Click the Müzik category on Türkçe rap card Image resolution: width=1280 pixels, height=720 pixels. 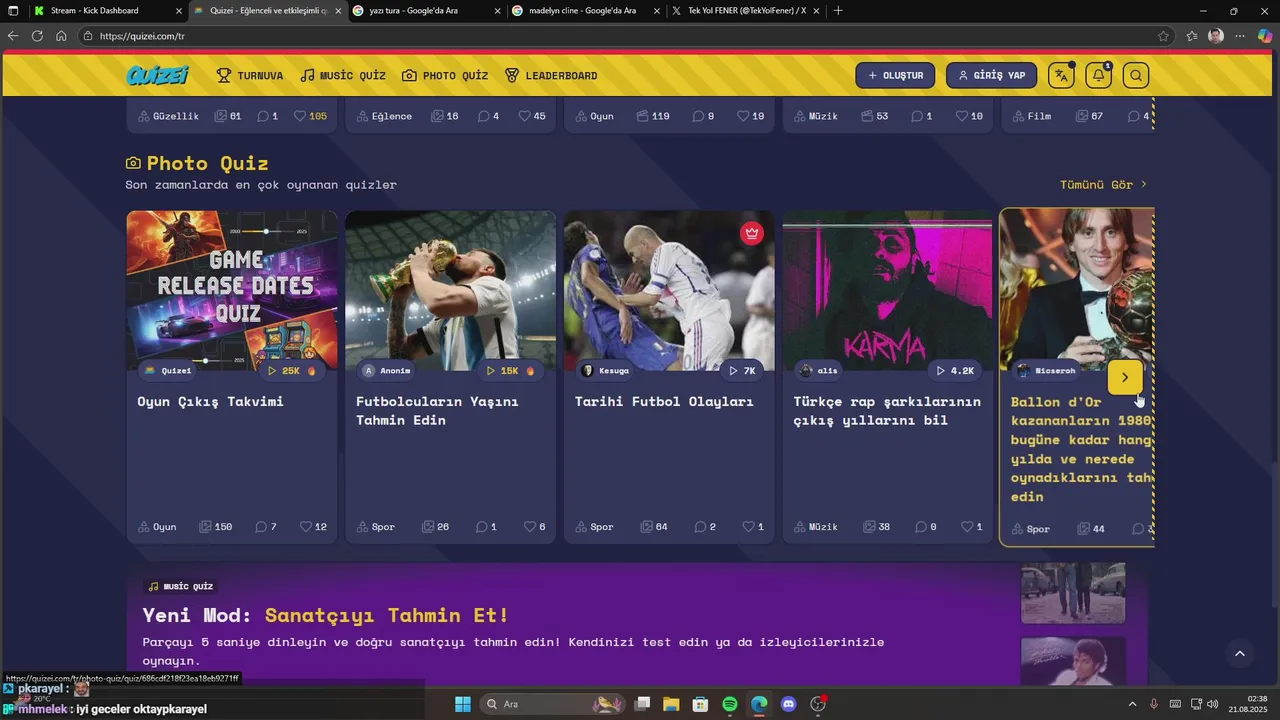coord(816,527)
